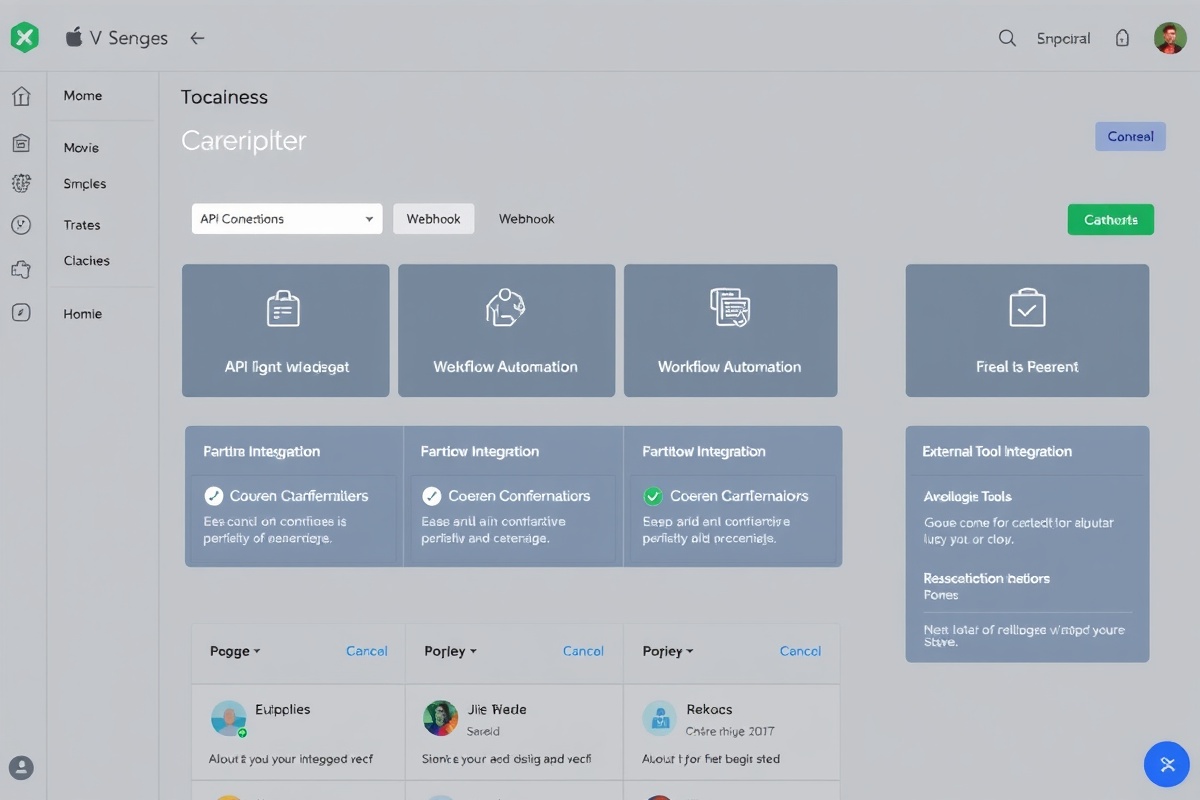Image resolution: width=1200 pixels, height=800 pixels.
Task: Click the clock icon beside Trates
Action: point(21,225)
